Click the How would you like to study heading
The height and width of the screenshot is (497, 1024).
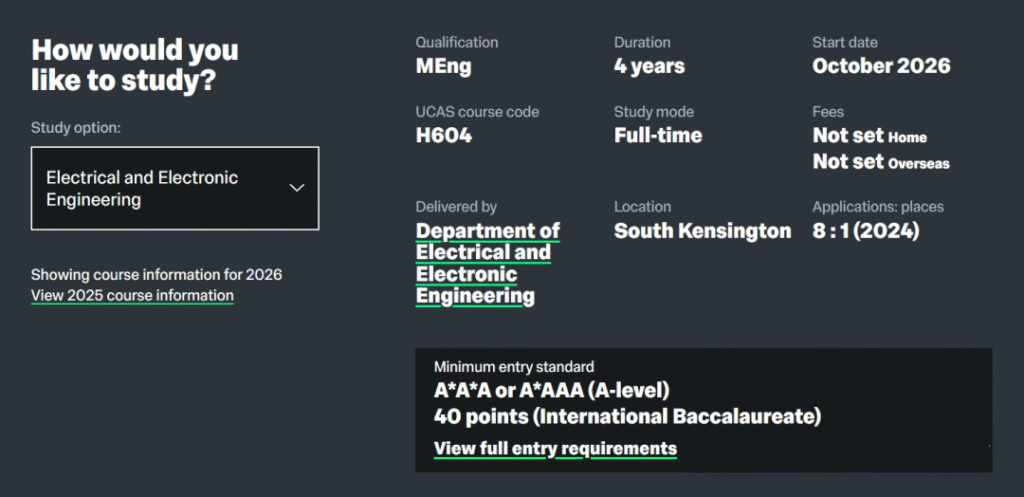coord(135,67)
